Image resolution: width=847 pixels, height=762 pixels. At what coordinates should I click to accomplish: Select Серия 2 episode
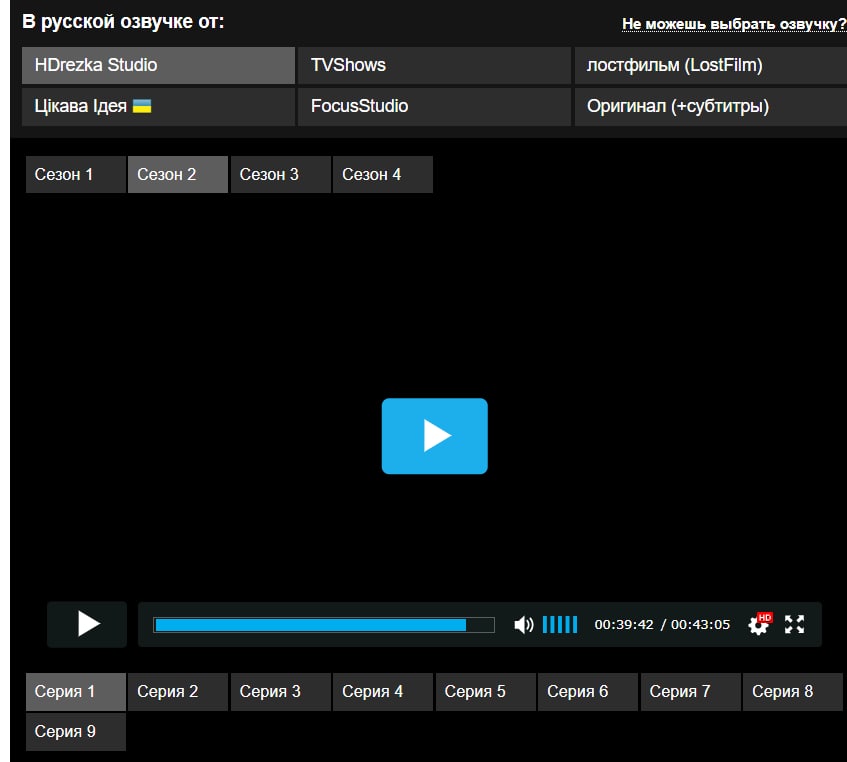(178, 692)
